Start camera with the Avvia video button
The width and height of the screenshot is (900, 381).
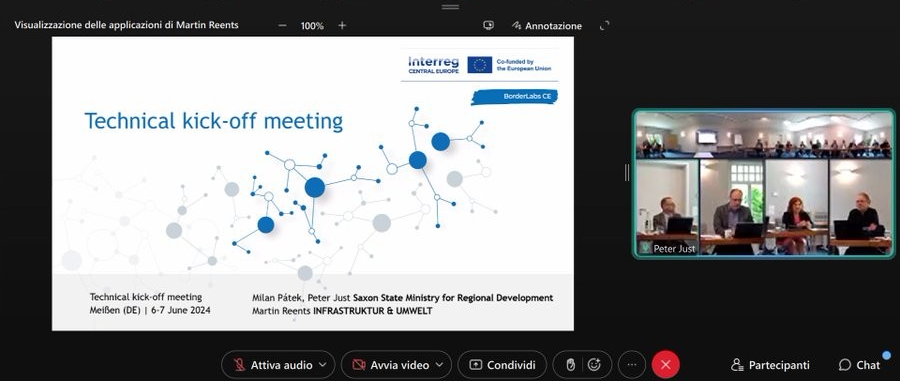391,365
